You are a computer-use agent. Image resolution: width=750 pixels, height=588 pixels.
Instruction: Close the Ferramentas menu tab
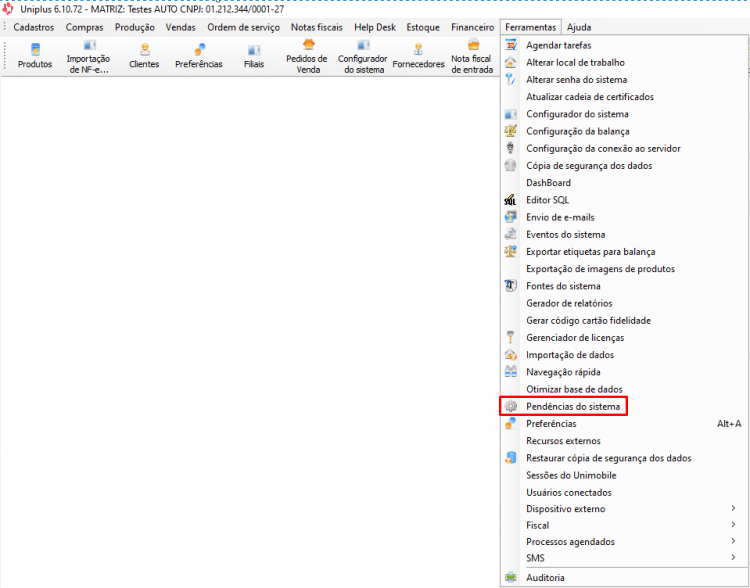pos(530,27)
